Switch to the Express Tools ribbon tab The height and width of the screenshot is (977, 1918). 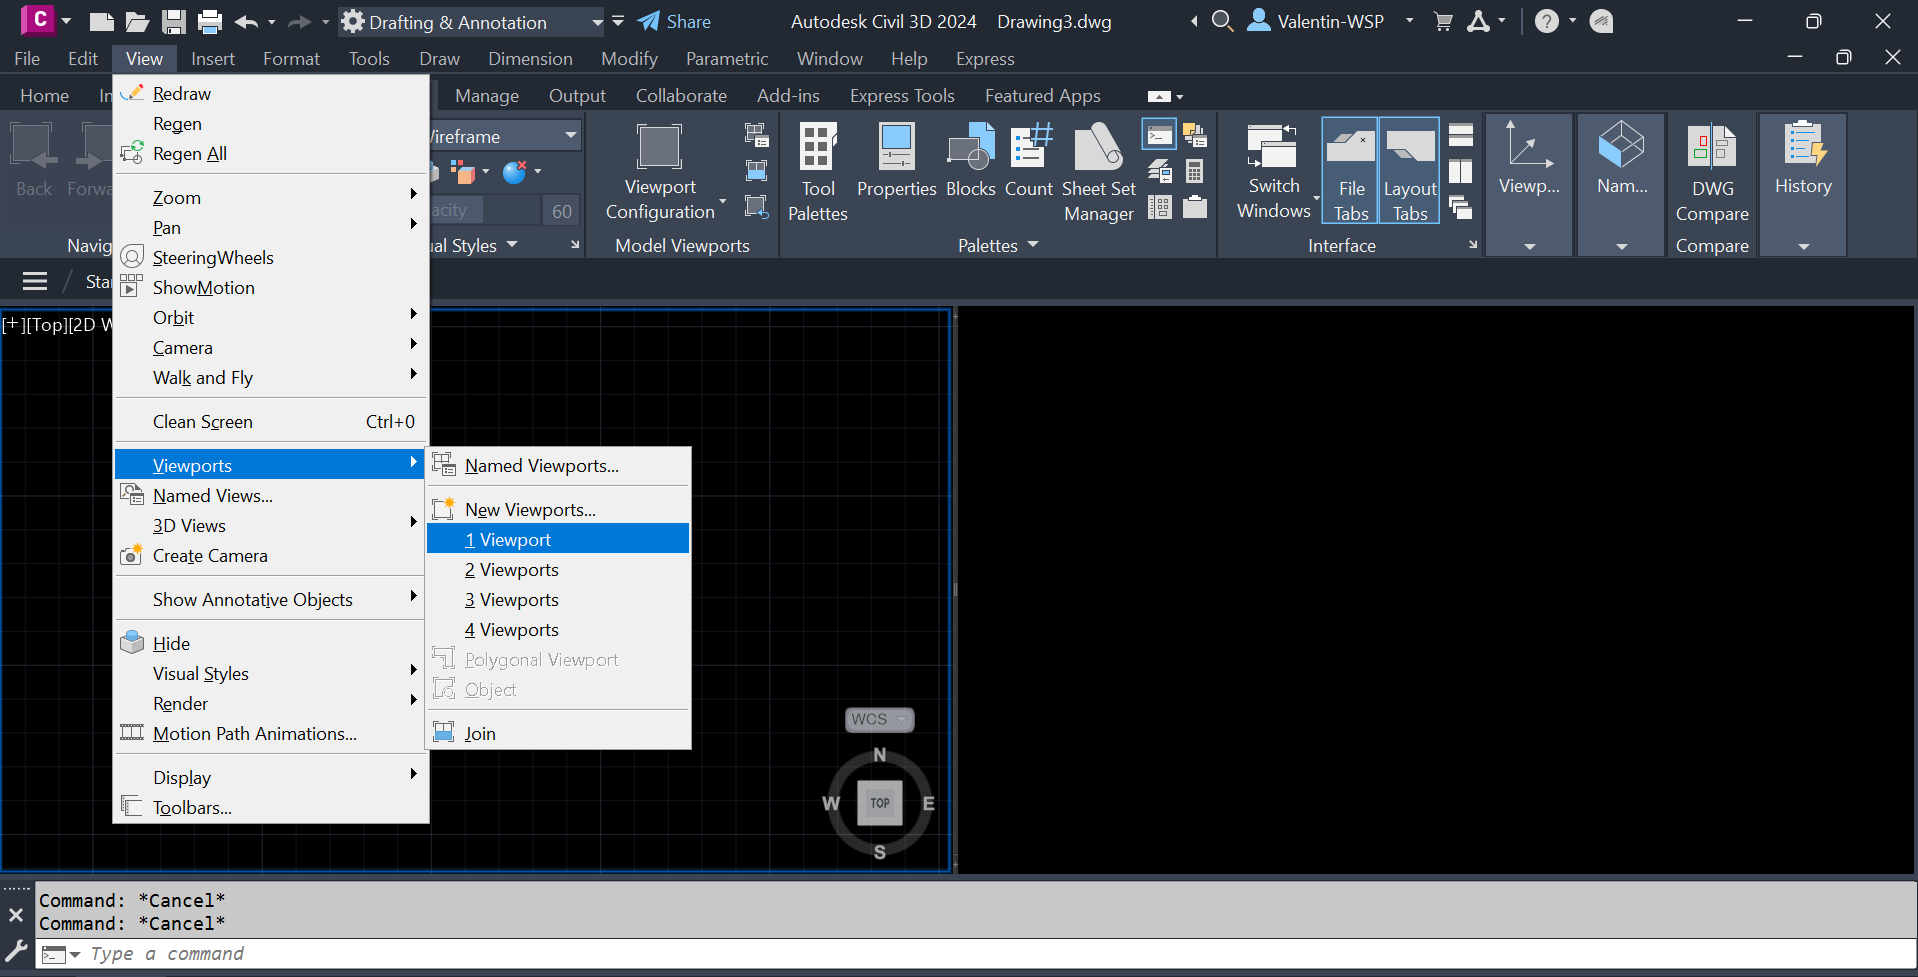(902, 95)
